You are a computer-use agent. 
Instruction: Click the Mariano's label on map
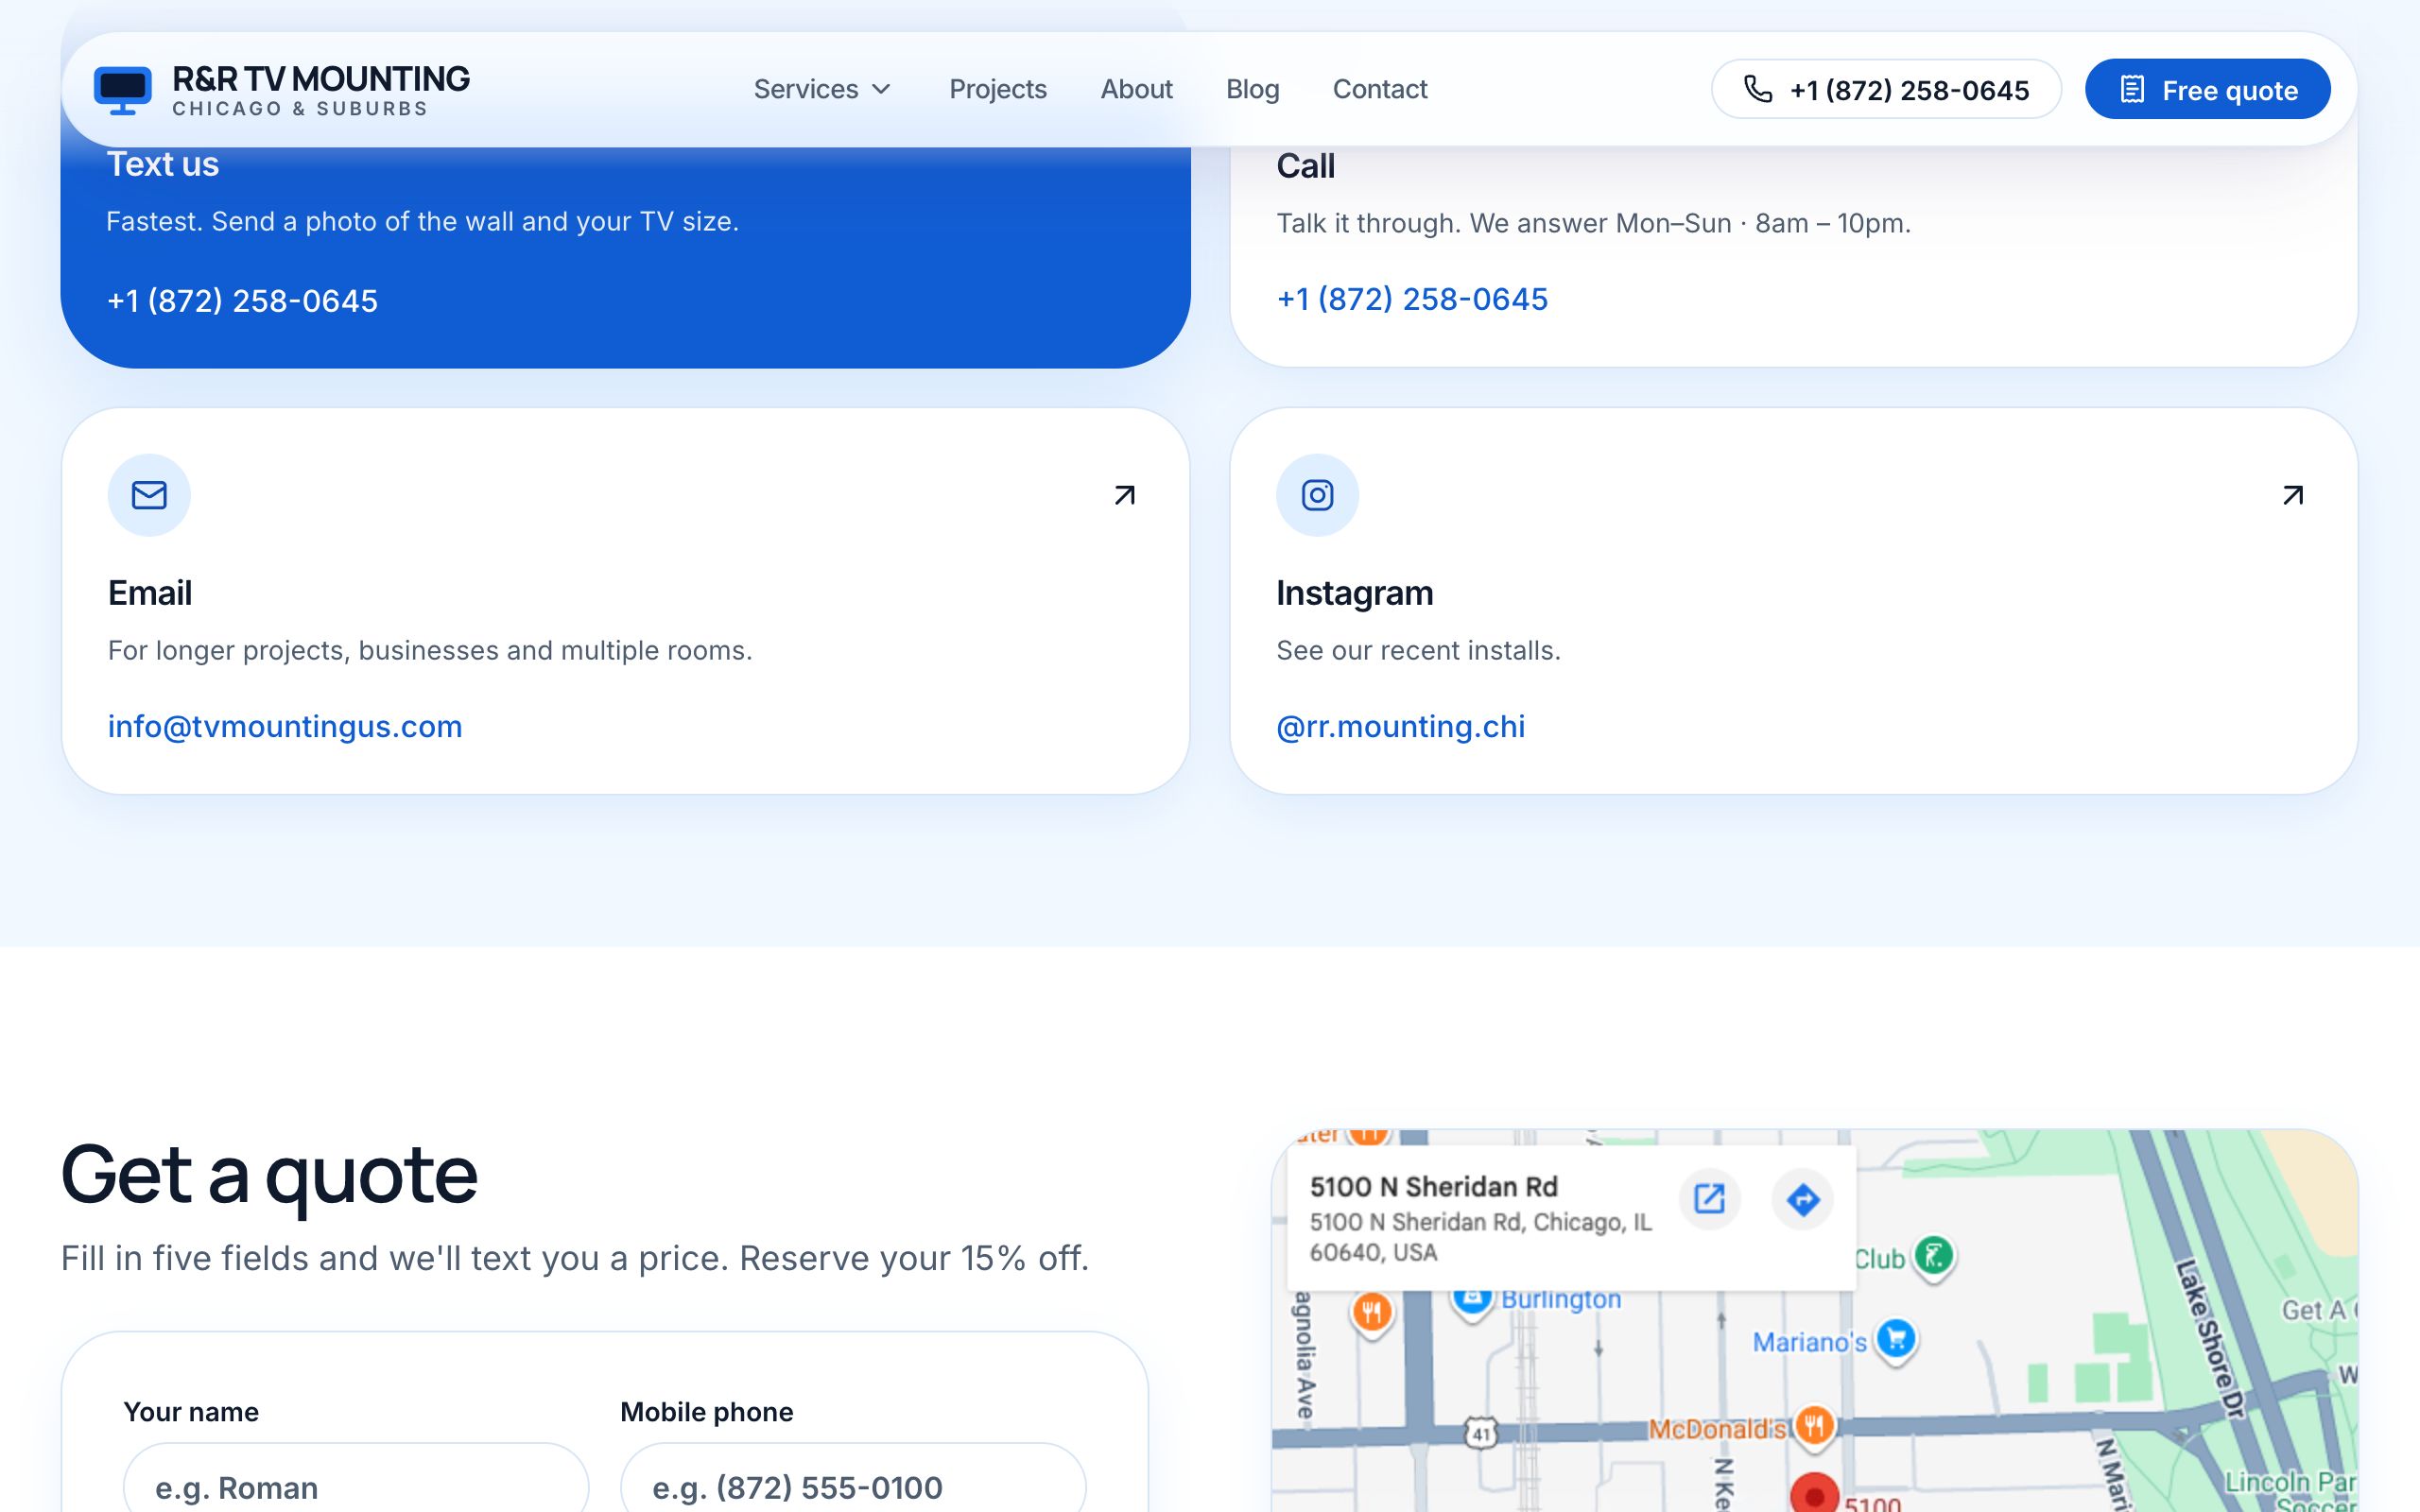point(1809,1342)
